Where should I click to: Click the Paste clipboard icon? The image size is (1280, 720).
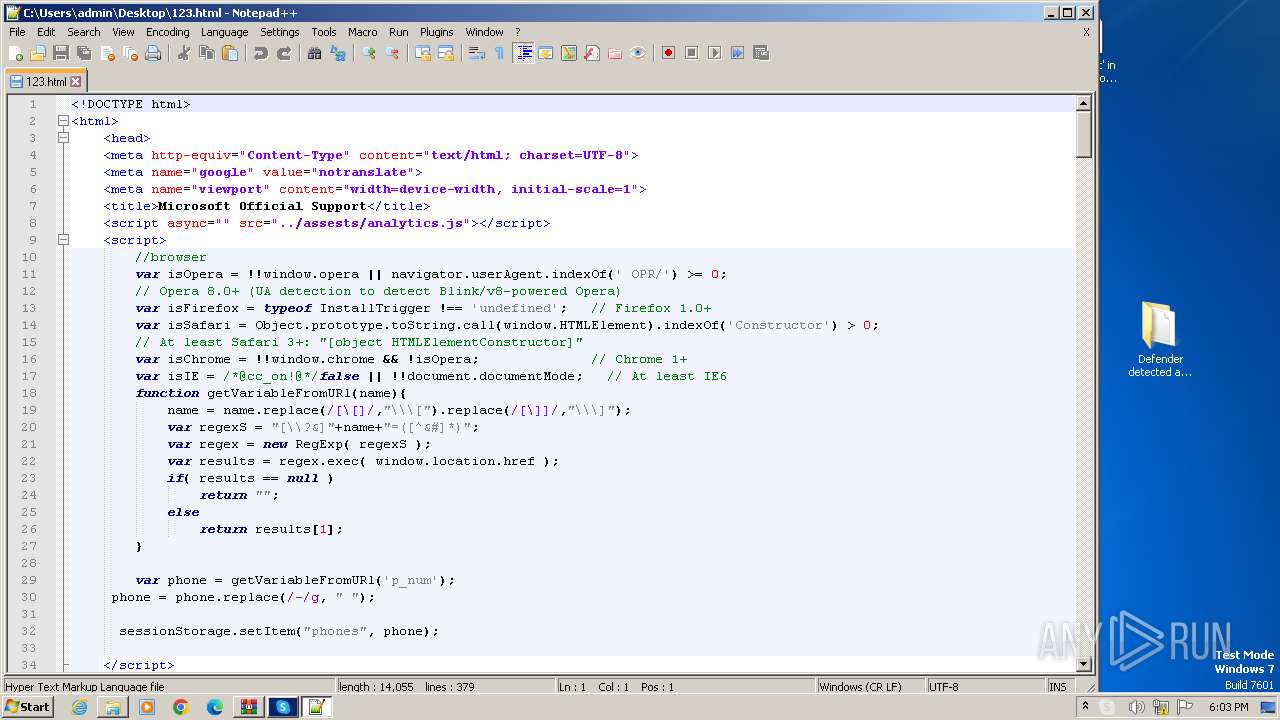pos(230,53)
